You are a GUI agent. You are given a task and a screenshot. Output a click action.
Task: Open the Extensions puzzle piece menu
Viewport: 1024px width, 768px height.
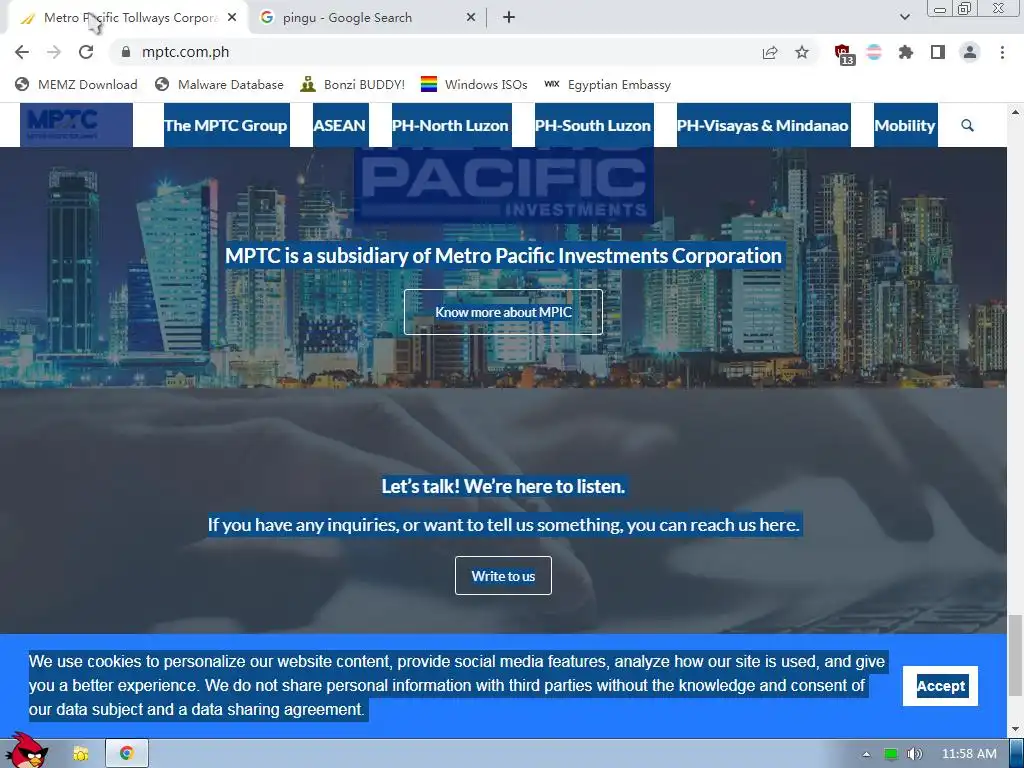[x=906, y=52]
